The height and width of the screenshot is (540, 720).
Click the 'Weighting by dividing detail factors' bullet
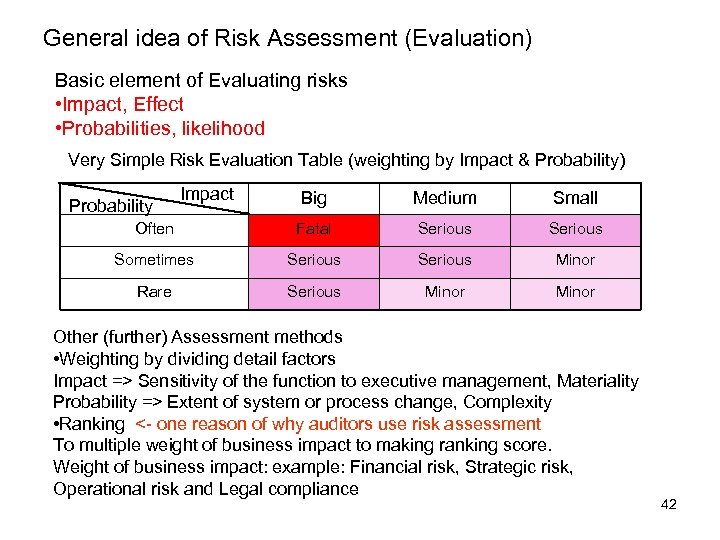point(194,358)
